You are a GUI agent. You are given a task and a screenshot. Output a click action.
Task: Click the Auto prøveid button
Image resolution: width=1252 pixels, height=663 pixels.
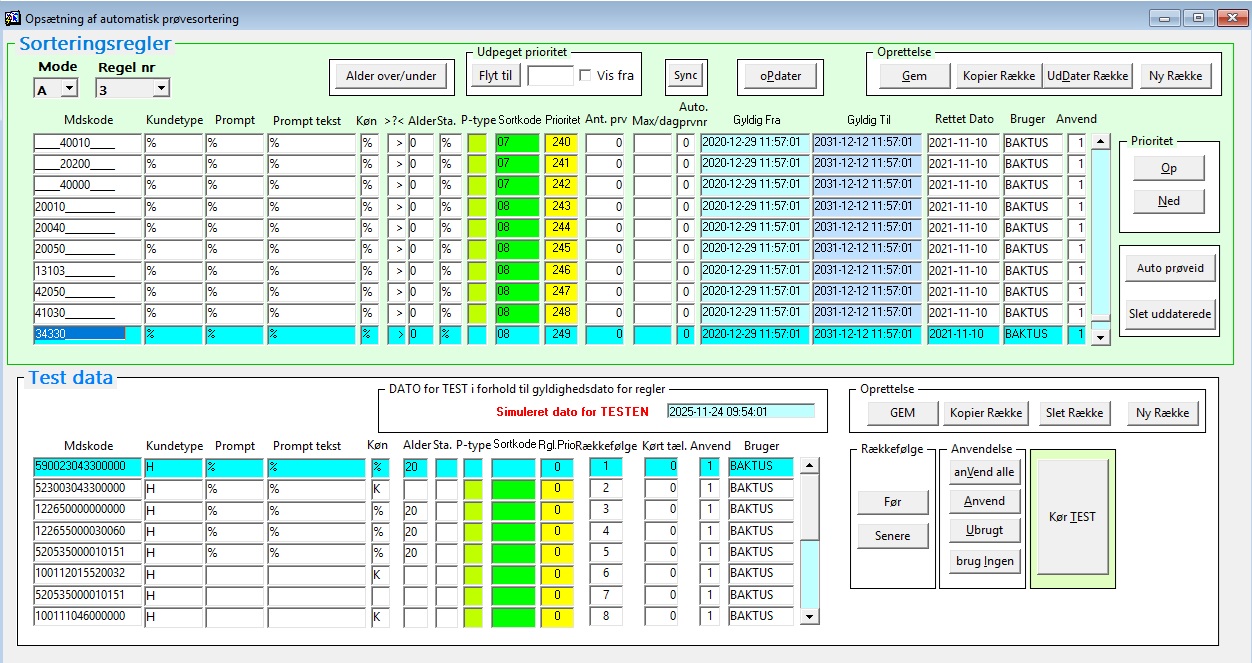click(x=1170, y=268)
